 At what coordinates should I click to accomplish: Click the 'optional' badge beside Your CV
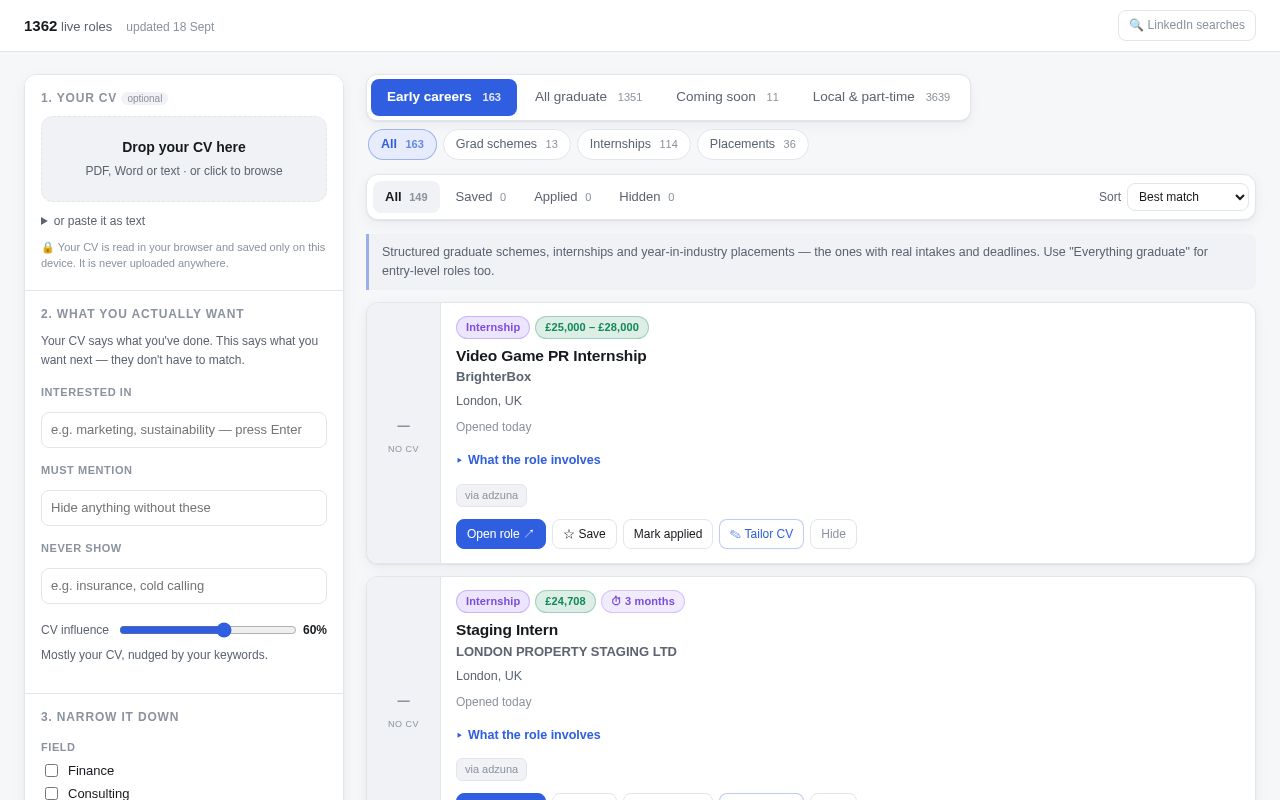[x=145, y=99]
